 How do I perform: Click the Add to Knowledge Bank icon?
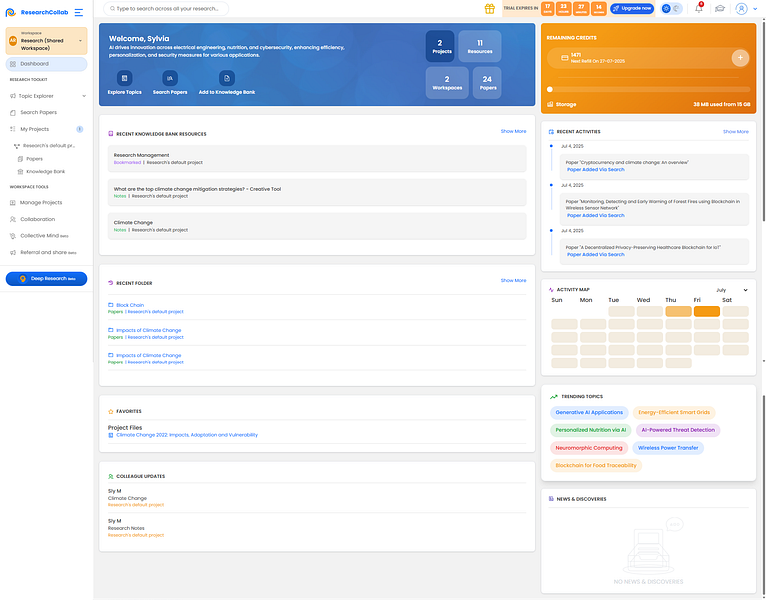point(227,78)
